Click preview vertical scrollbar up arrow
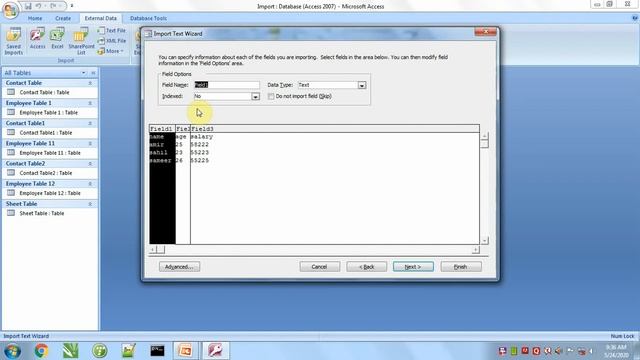This screenshot has width=640, height=360. (x=484, y=136)
